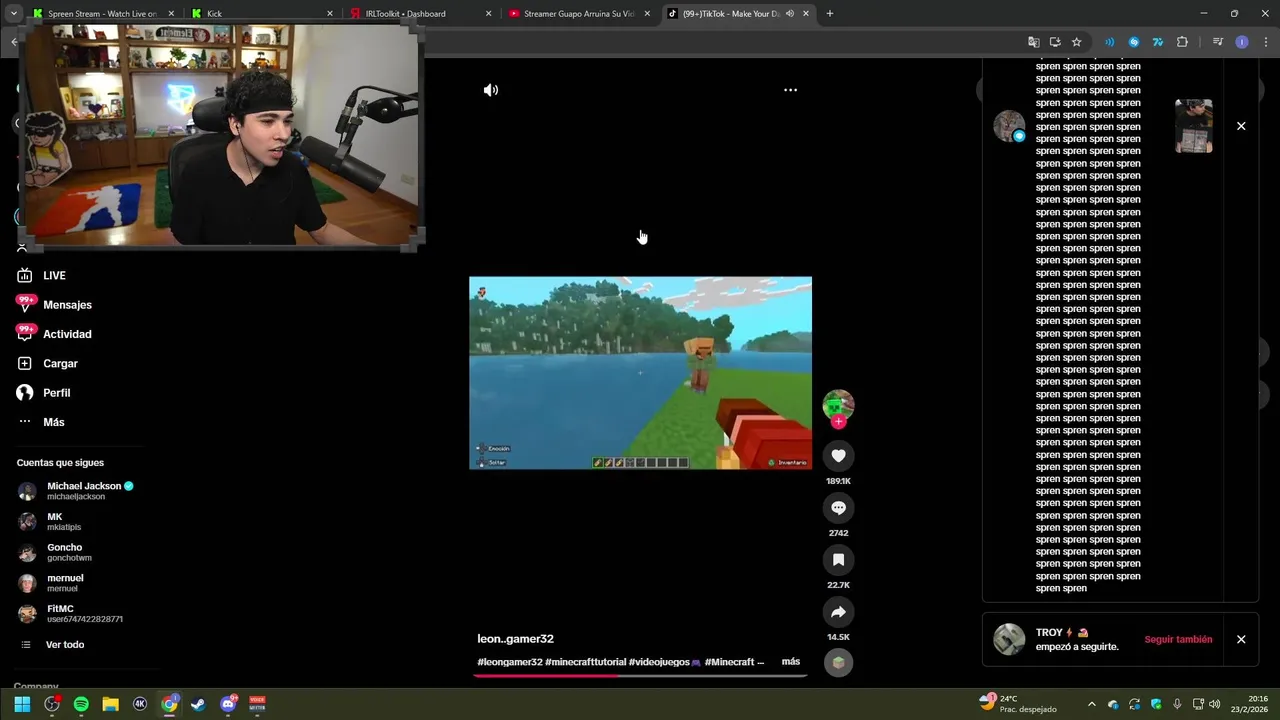Open leon..gamer32 profile name
This screenshot has width=1280, height=720.
(515, 639)
